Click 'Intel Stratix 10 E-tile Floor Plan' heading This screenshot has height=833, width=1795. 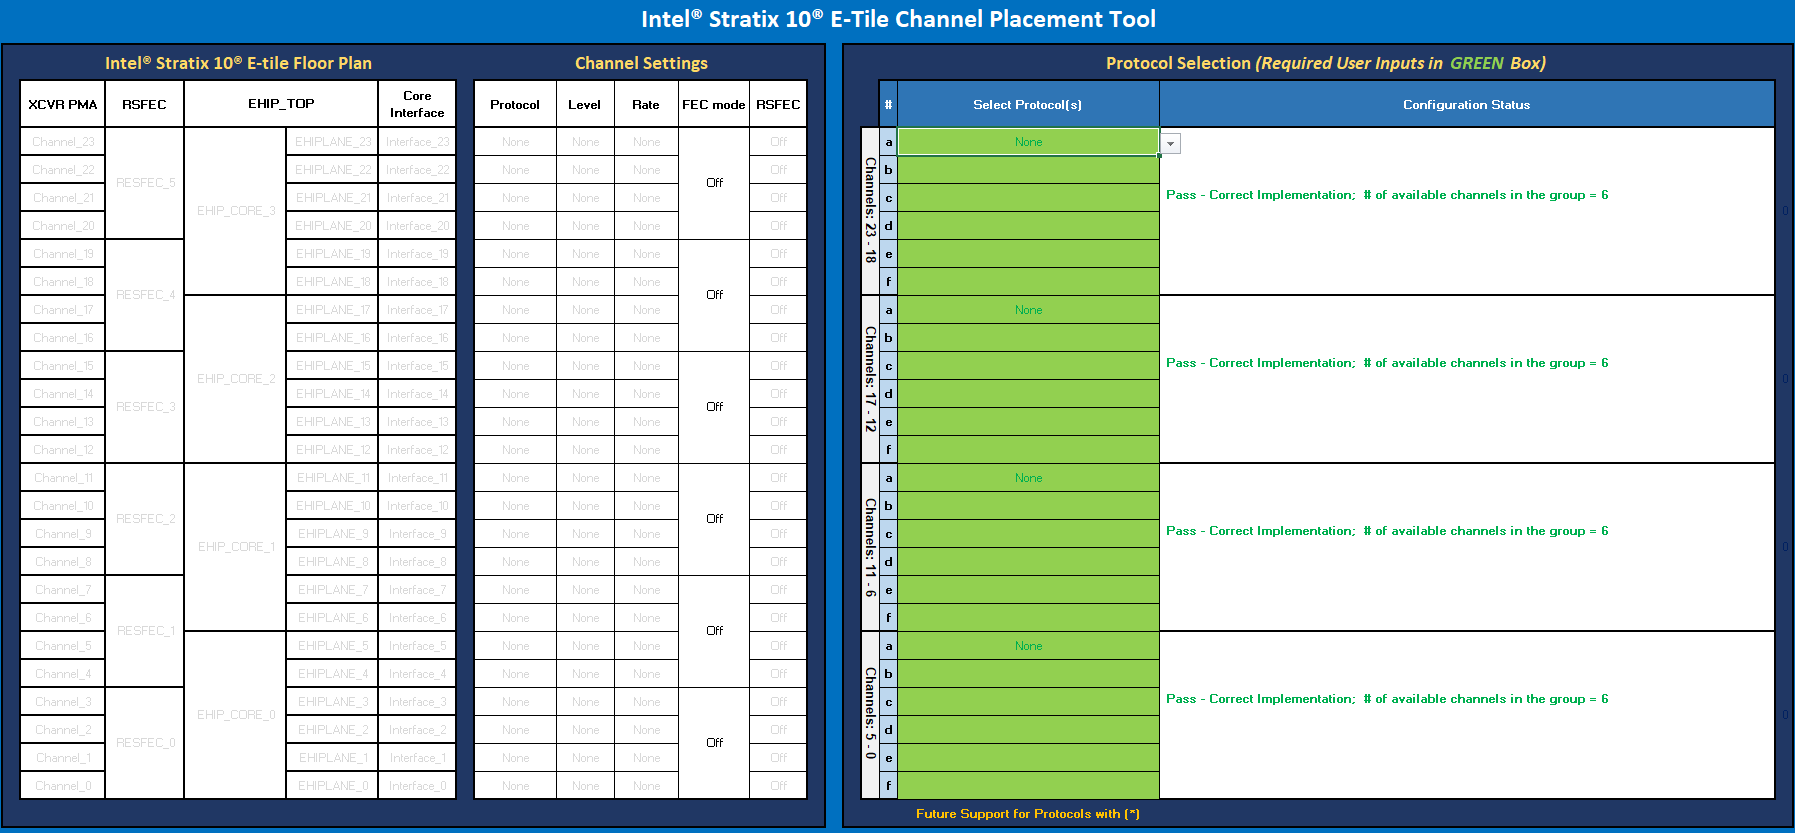(x=238, y=63)
